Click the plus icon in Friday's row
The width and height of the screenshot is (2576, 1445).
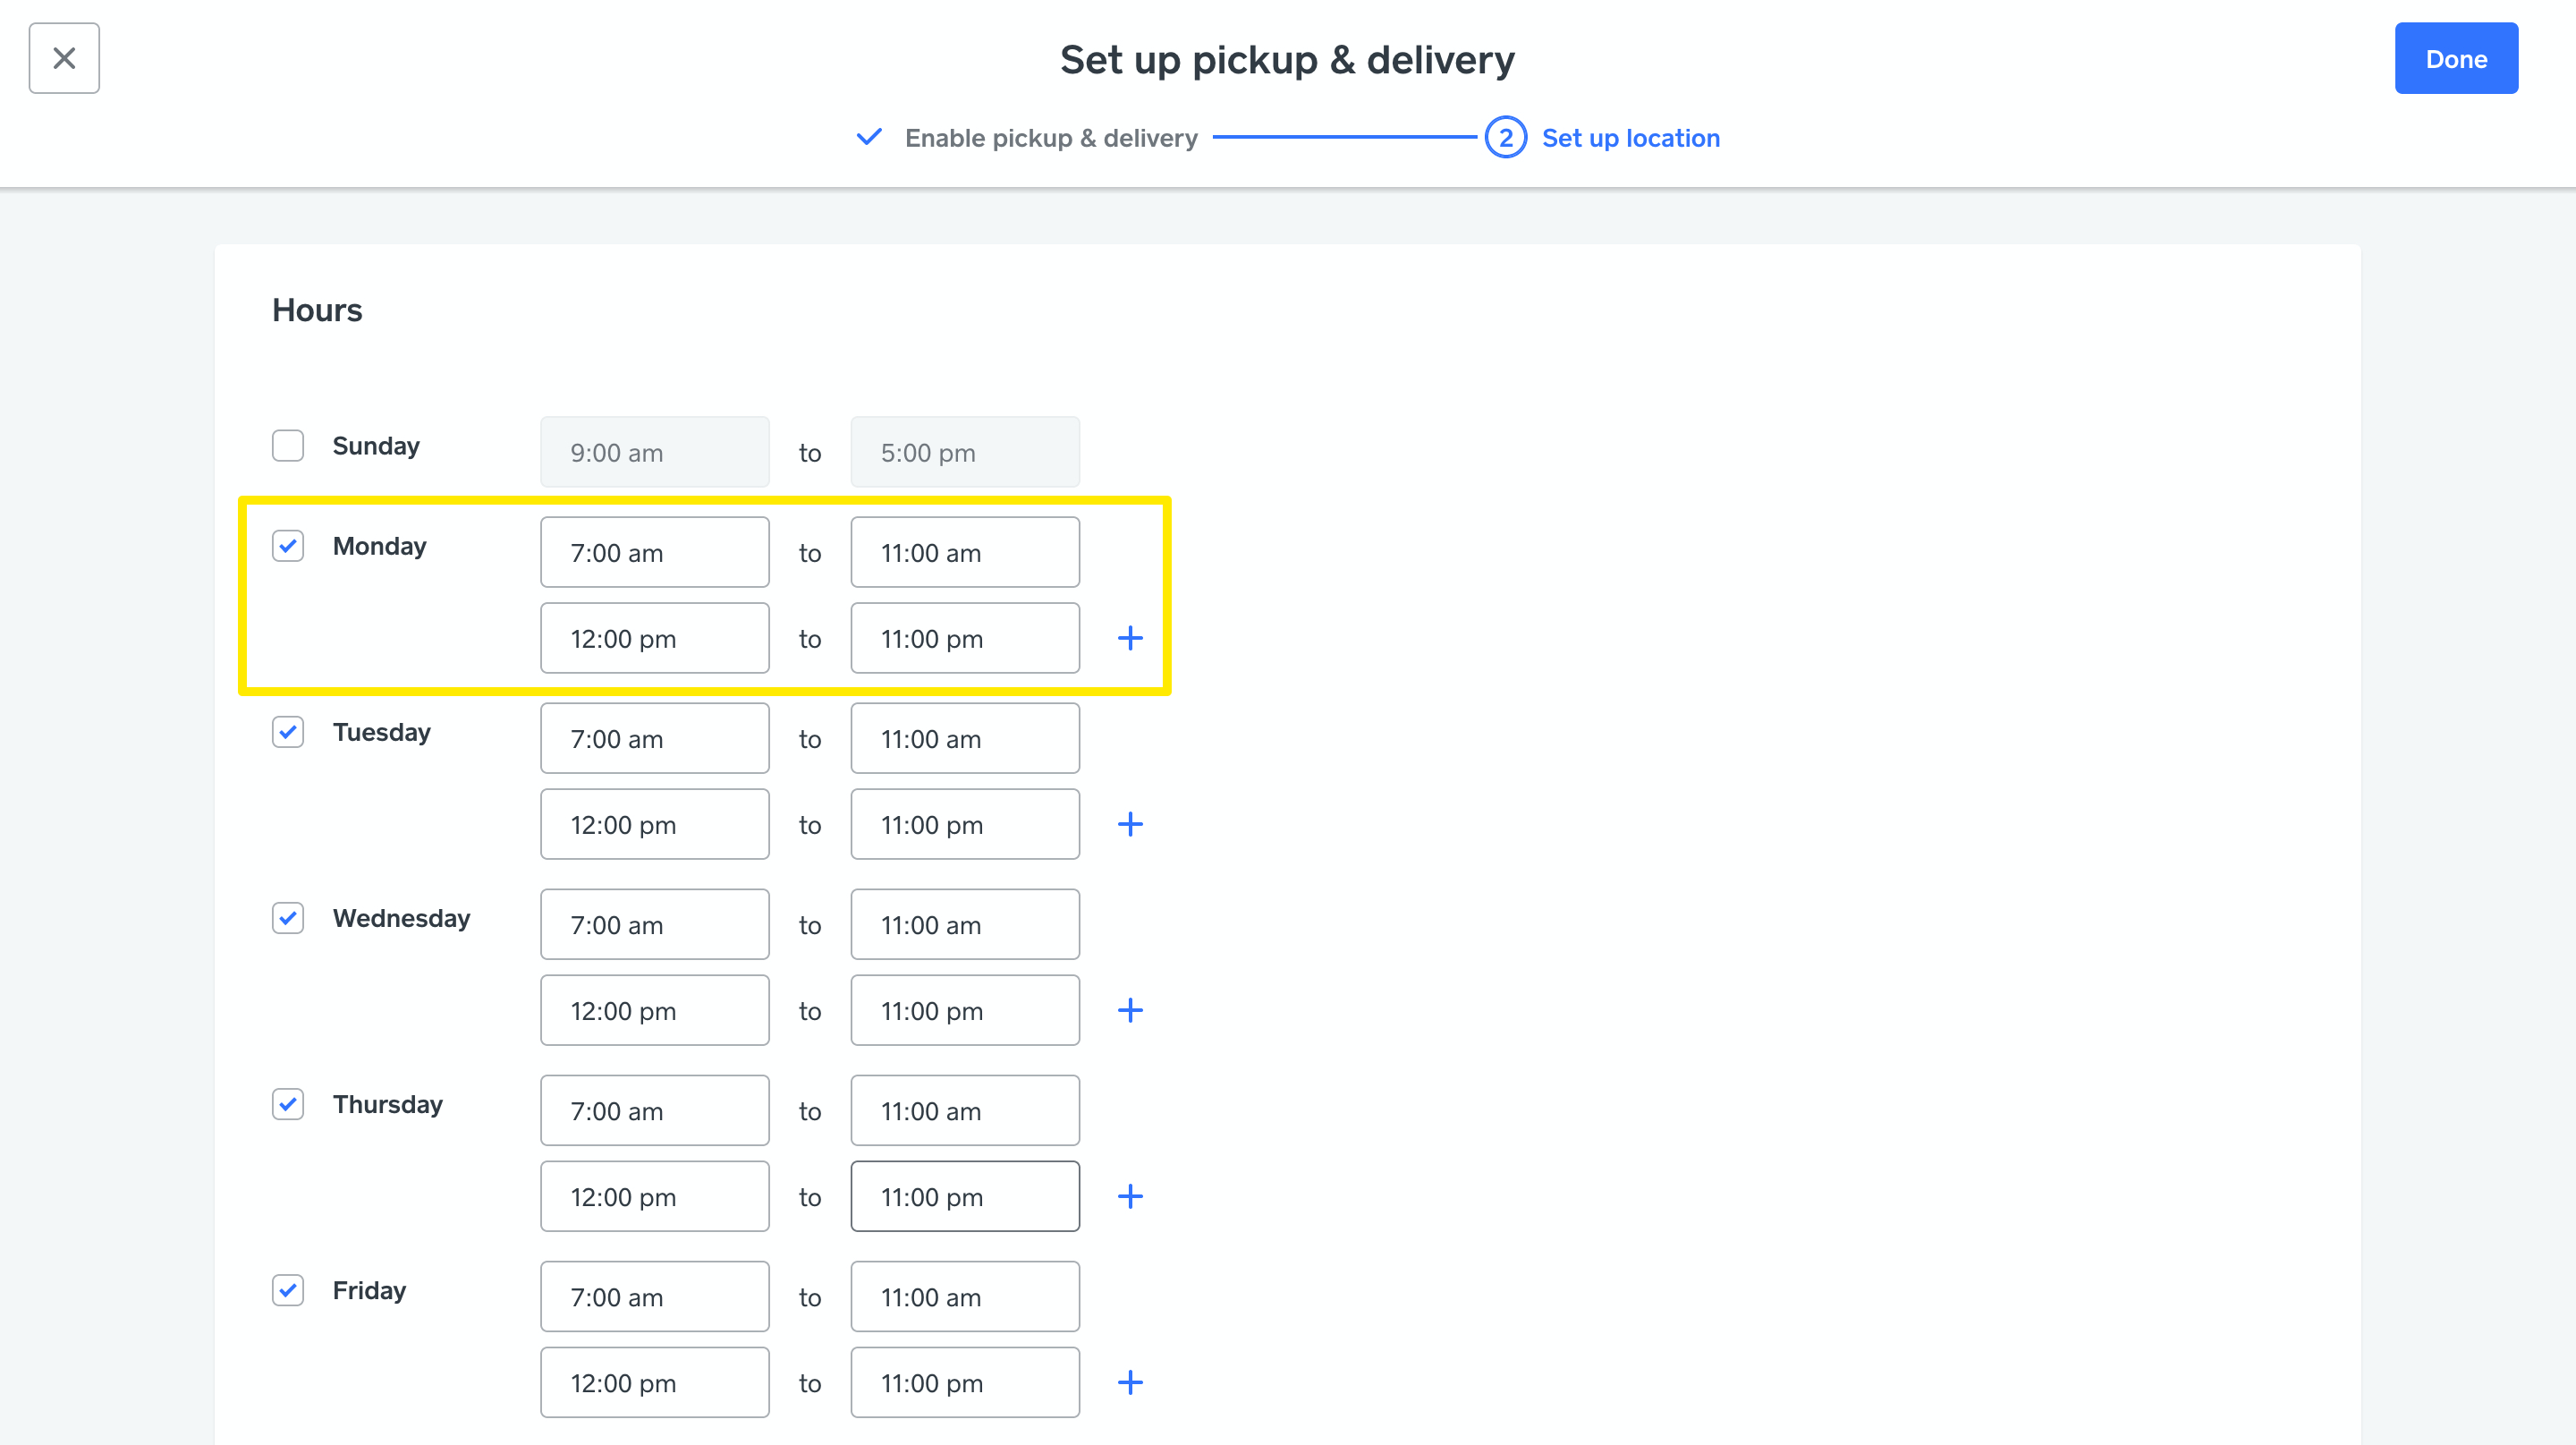(1130, 1382)
